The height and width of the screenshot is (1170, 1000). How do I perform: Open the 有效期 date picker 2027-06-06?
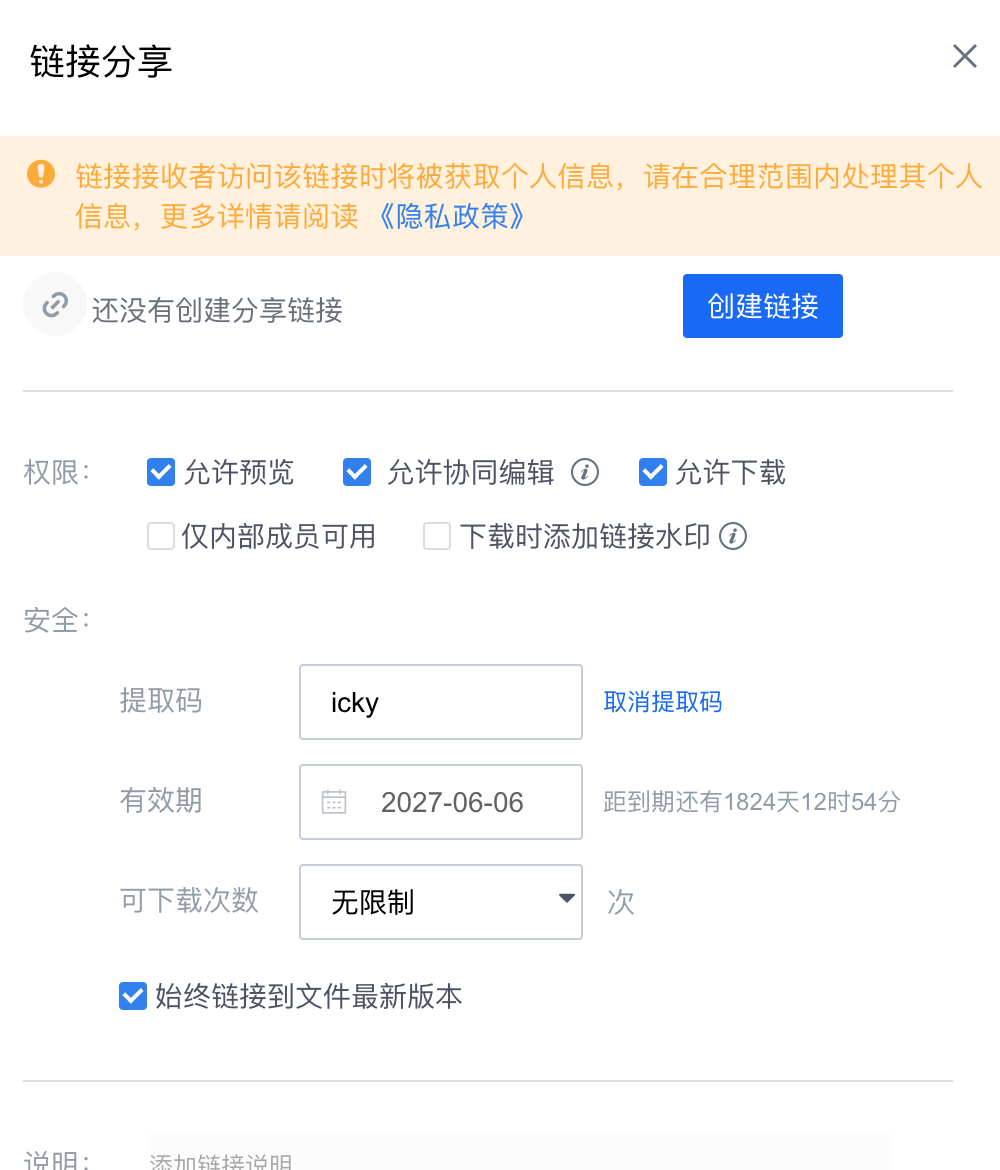441,802
